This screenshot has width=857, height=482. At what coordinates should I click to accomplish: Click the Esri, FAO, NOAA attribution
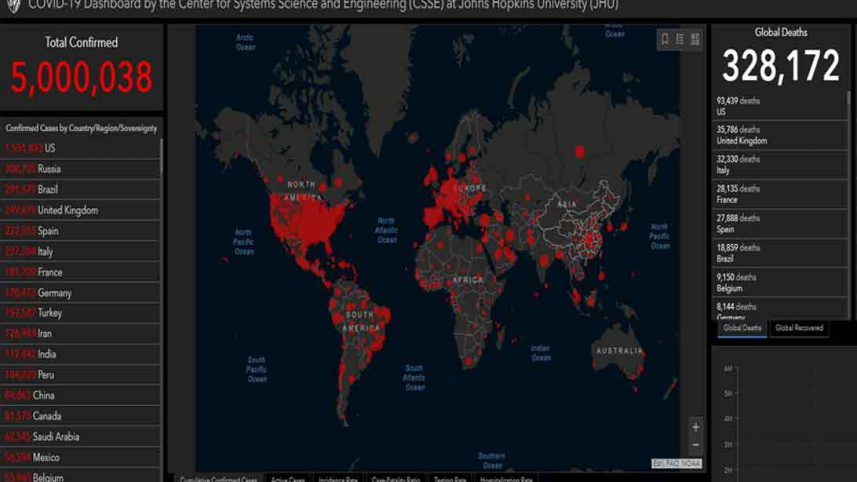click(x=677, y=464)
